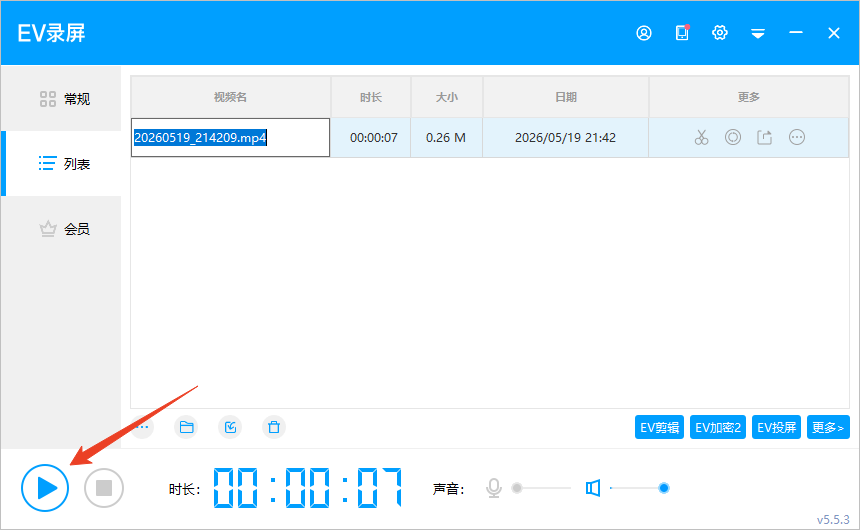Screen dimensions: 860x530
Task: Adjust the speaker volume slider
Action: tap(639, 488)
